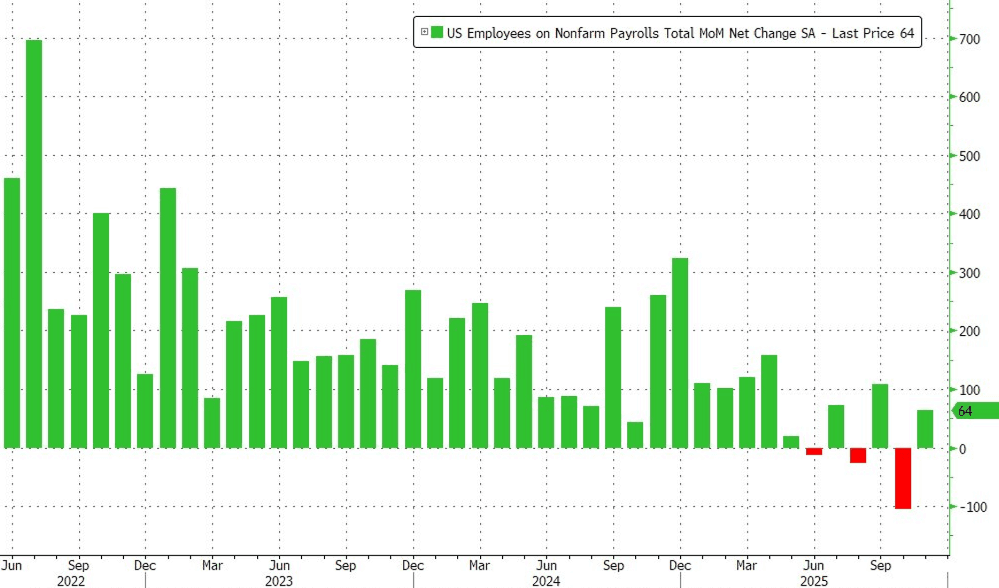
Task: Click the 500 tick label on the y-axis
Action: 967,156
